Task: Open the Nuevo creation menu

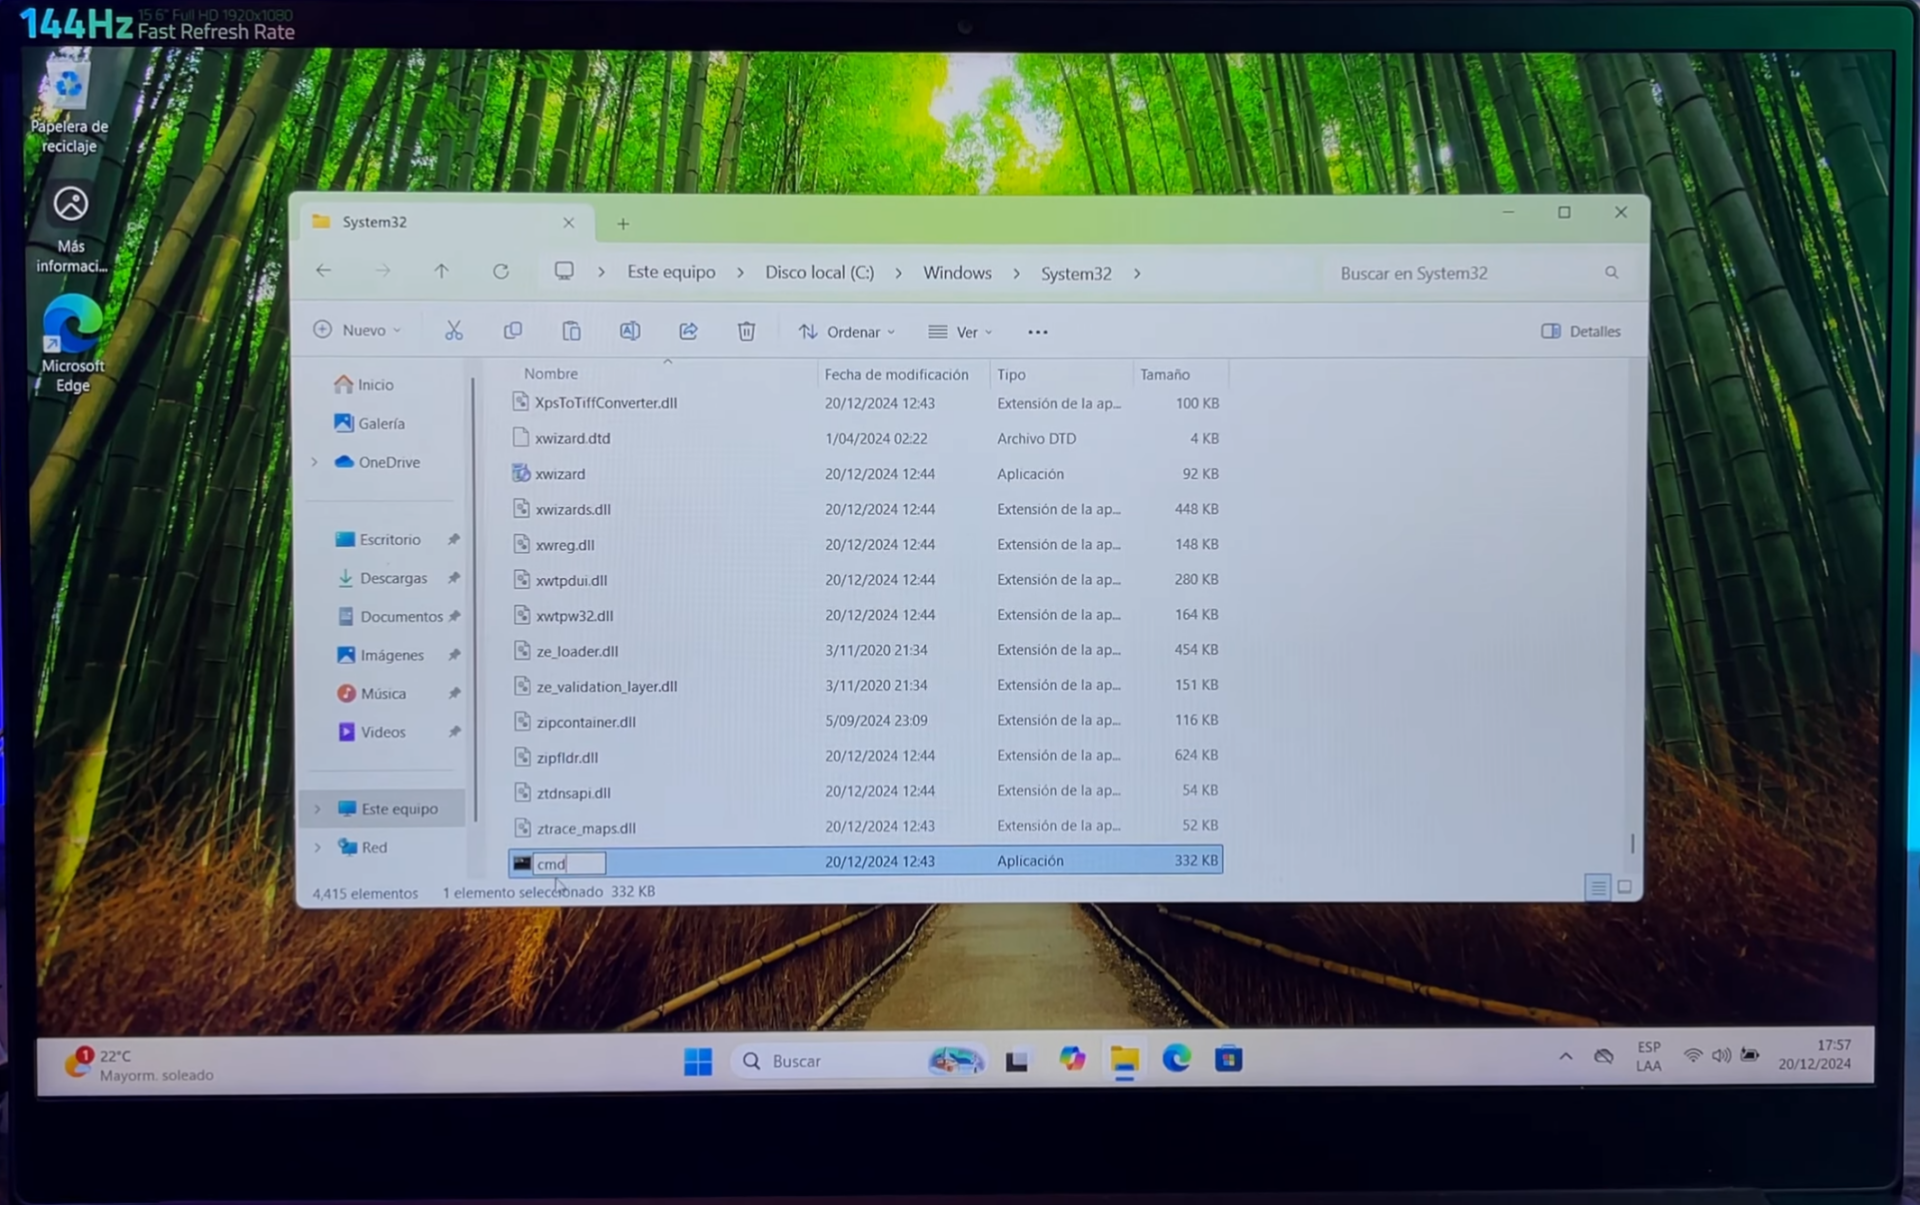Action: [357, 330]
